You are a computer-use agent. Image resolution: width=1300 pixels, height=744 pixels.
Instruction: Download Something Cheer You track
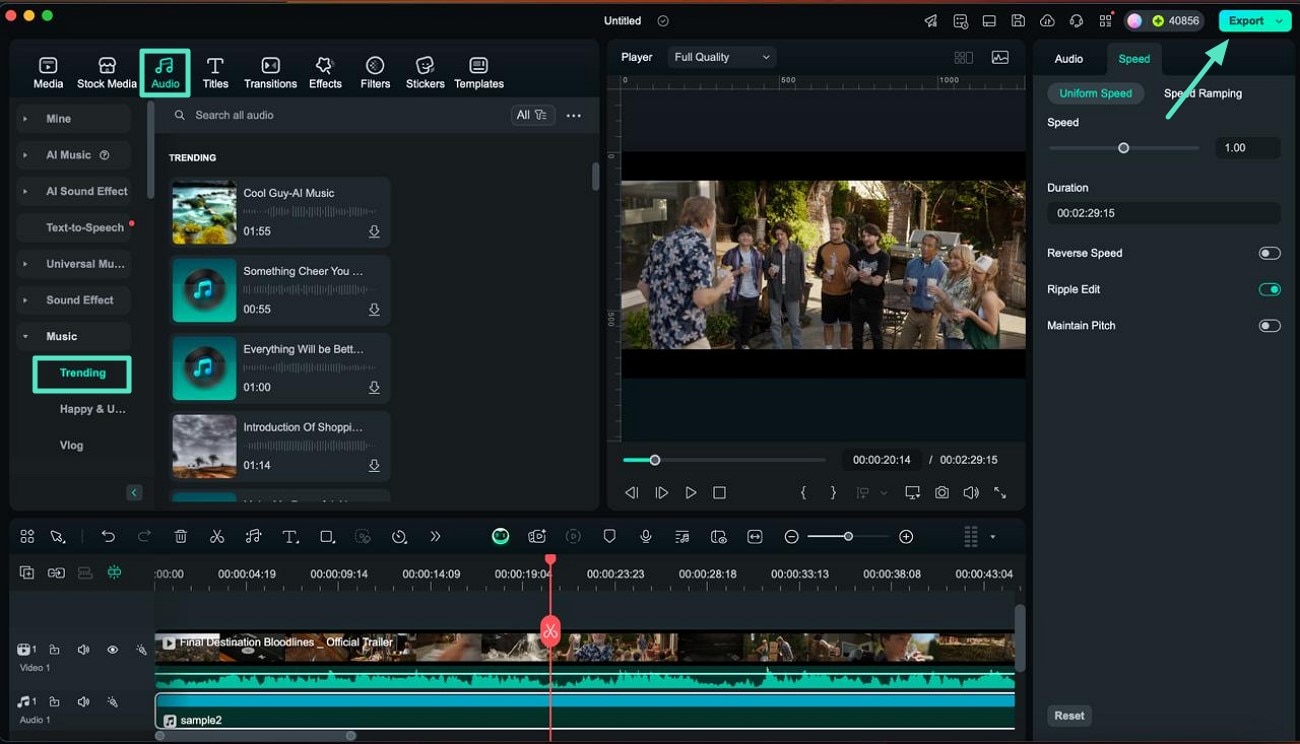click(x=374, y=310)
